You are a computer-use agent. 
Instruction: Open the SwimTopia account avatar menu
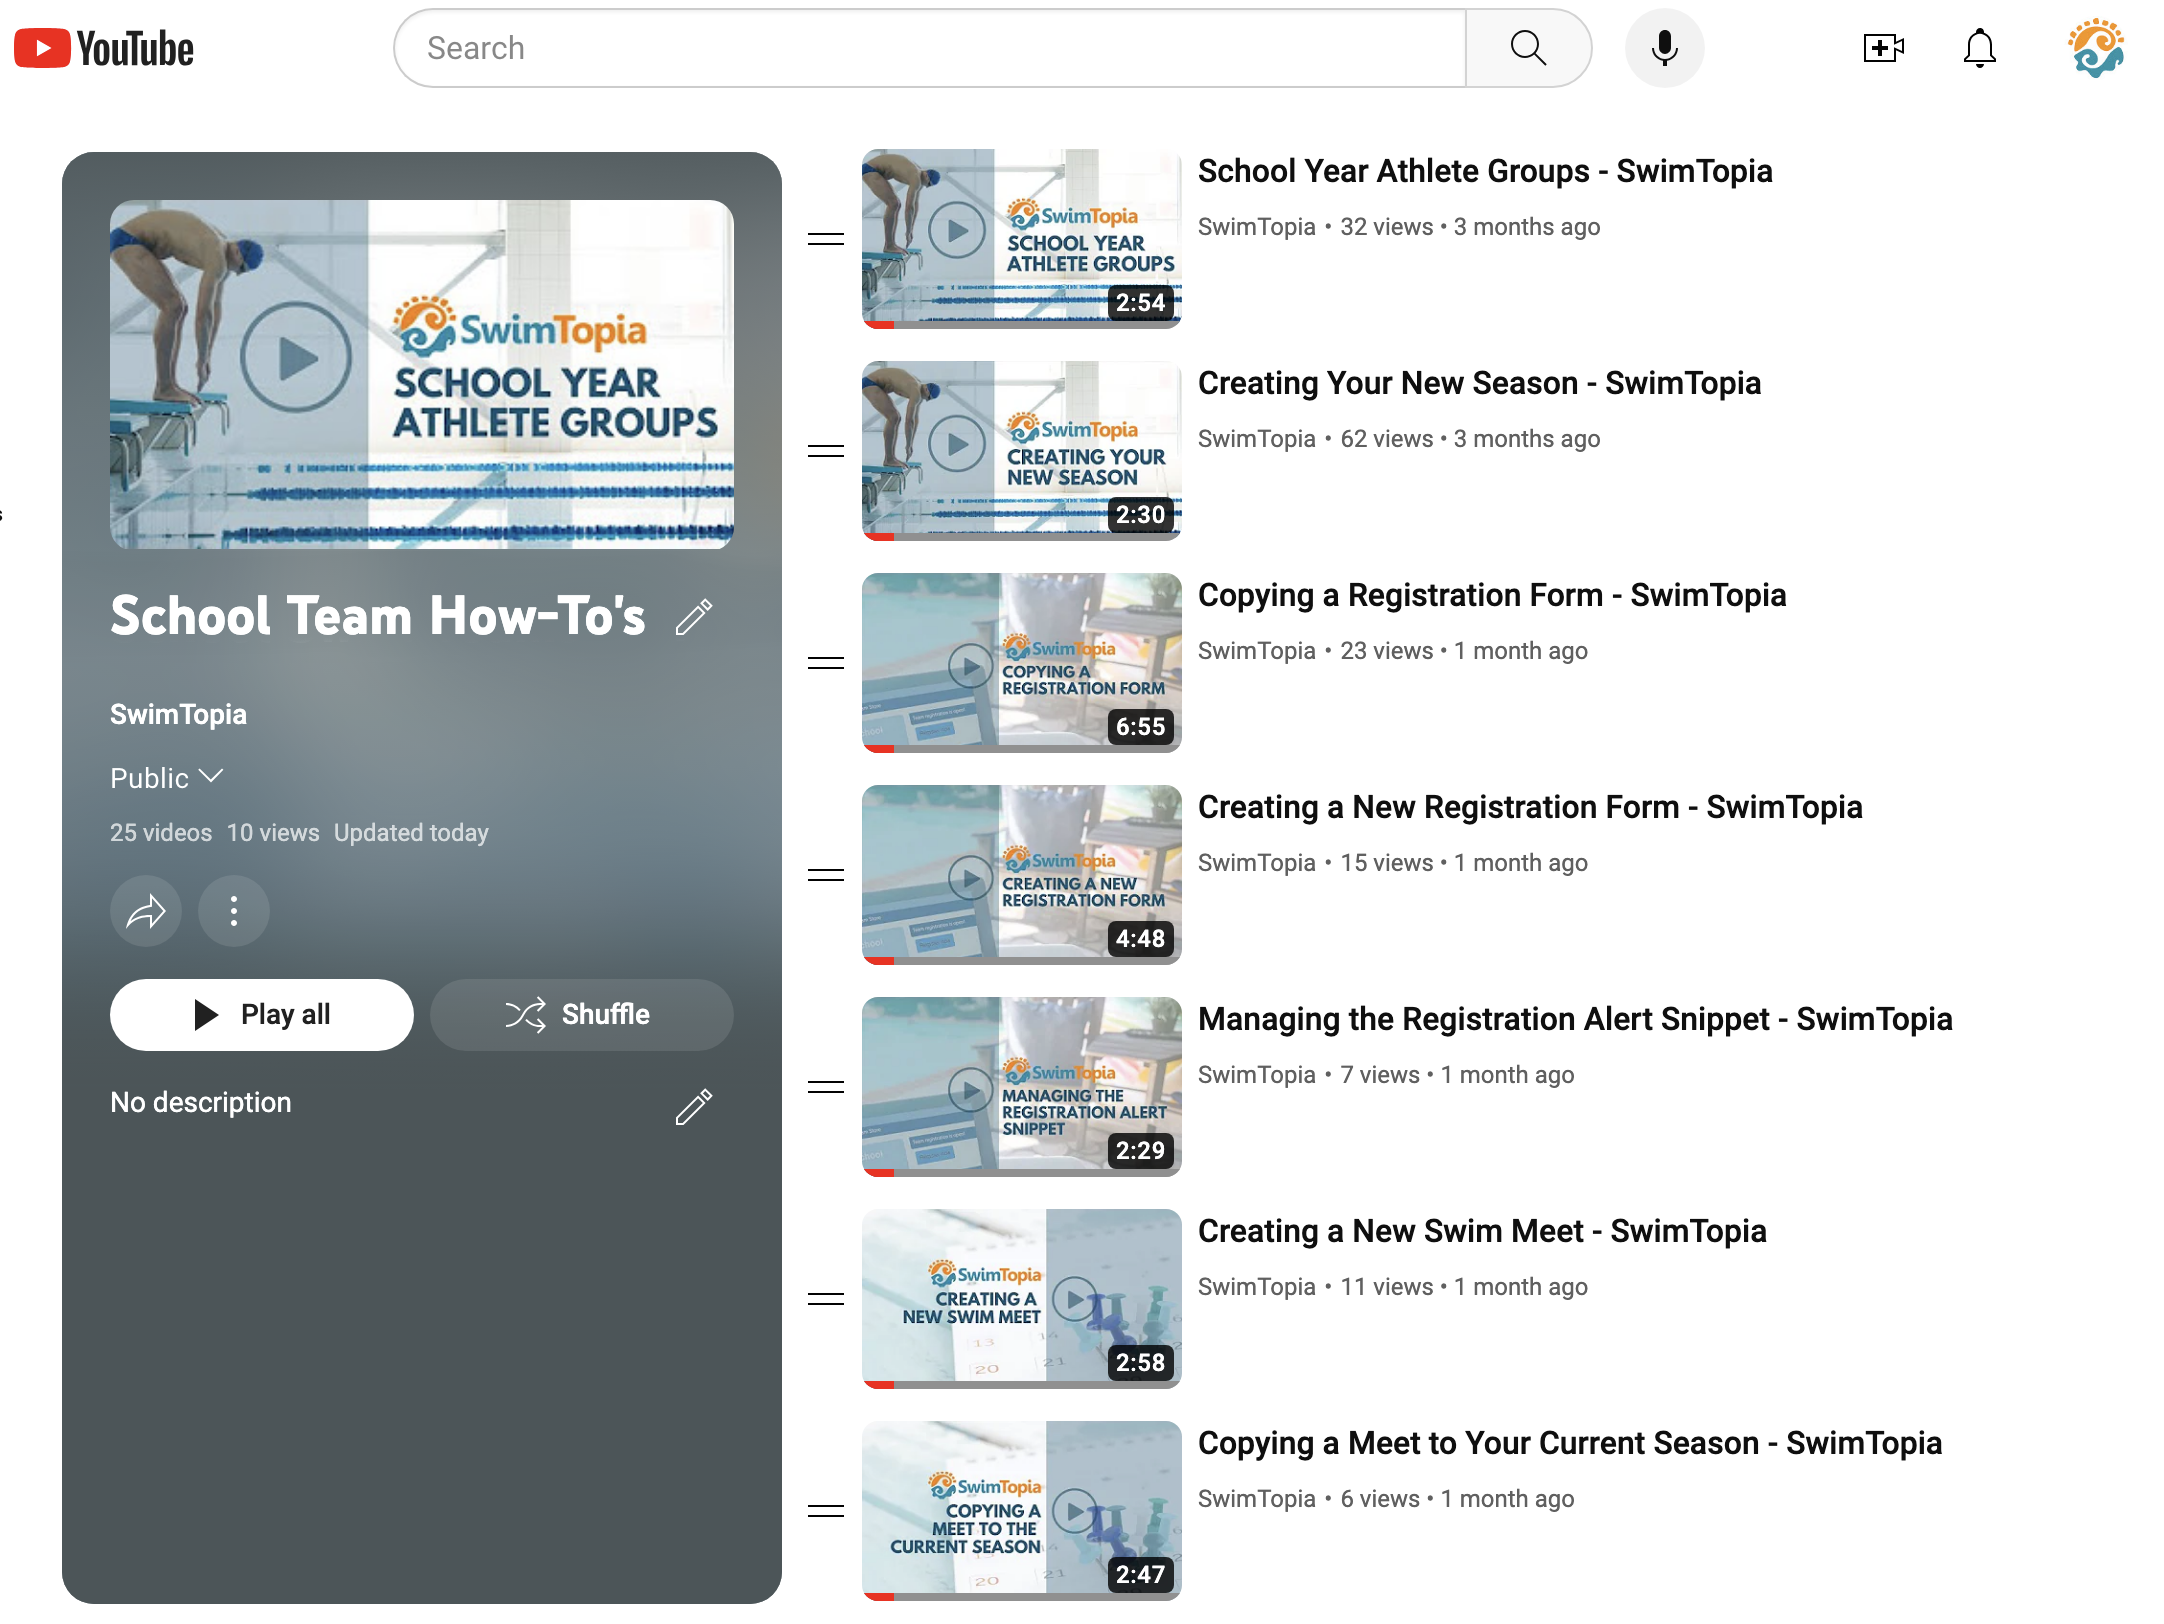pyautogui.click(x=2095, y=48)
